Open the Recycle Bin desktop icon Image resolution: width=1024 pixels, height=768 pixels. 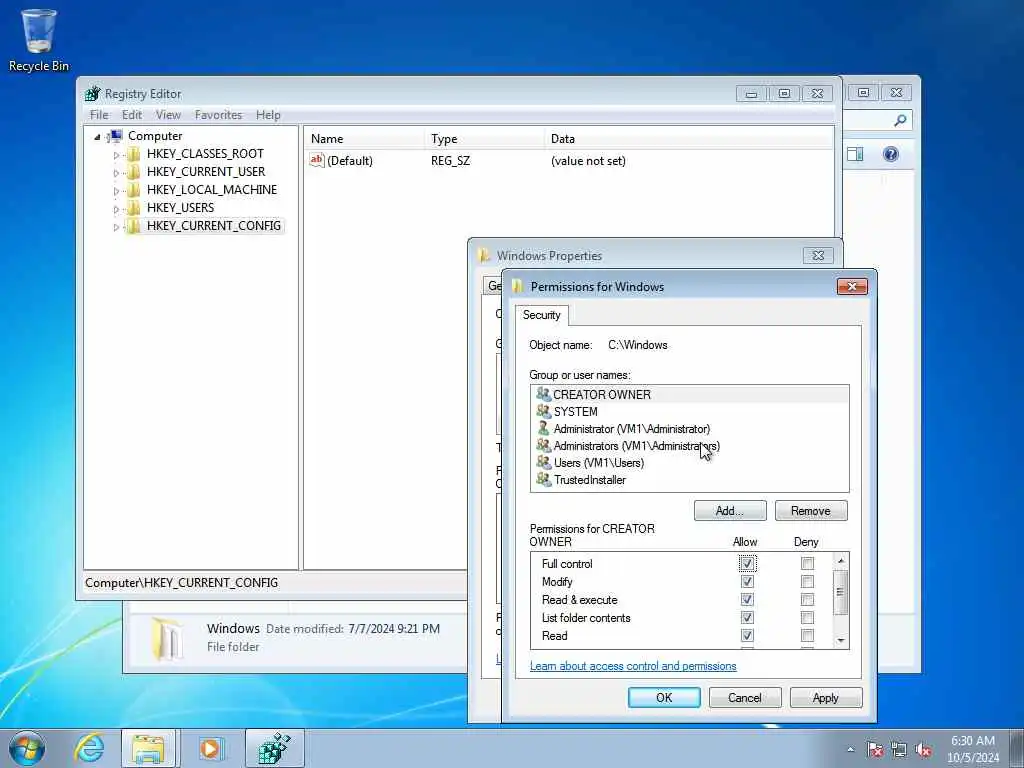point(39,39)
